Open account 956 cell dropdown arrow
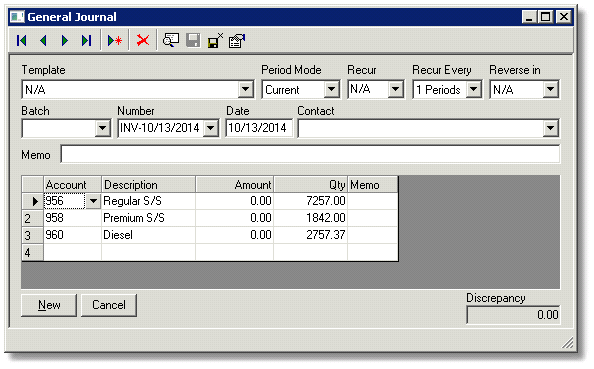Viewport: 594px width, 369px height. pyautogui.click(x=93, y=201)
